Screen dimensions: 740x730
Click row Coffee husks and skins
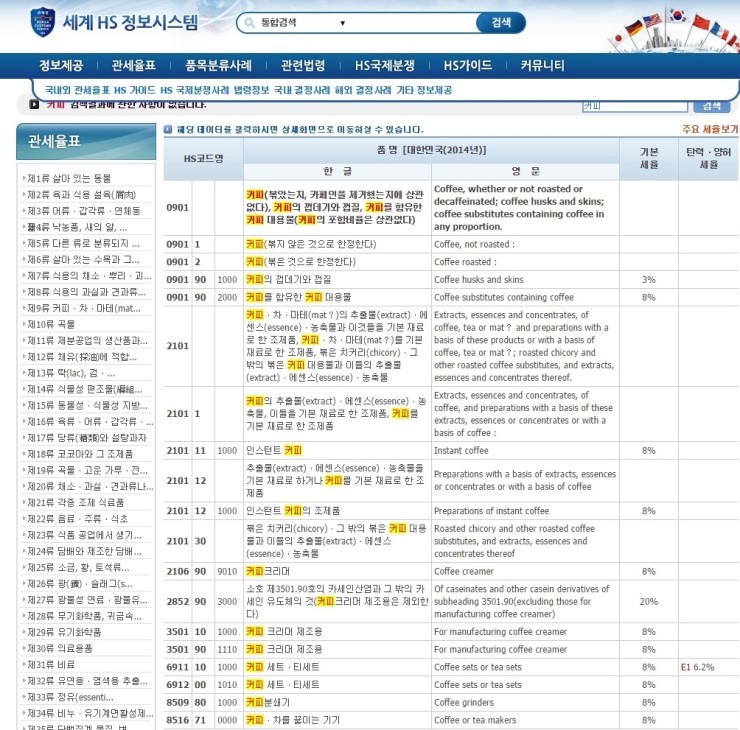pos(451,280)
